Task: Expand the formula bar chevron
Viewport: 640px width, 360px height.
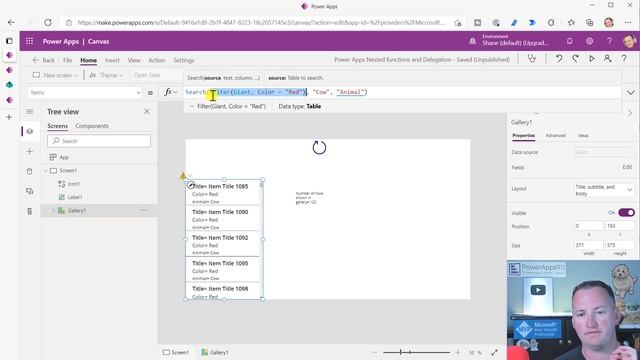Action: click(x=631, y=93)
